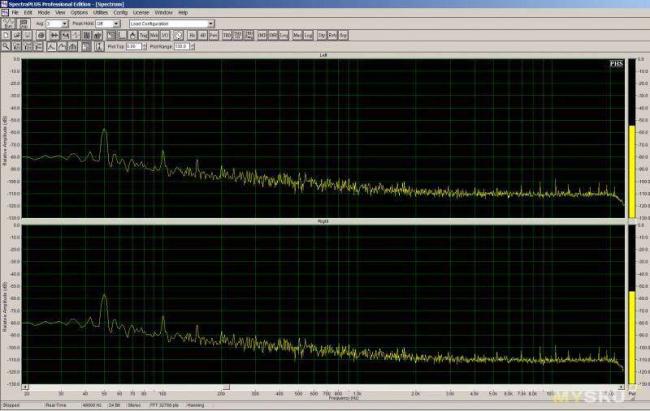The image size is (650, 411).
Task: Click the Hanning status bar entry
Action: tap(196, 405)
